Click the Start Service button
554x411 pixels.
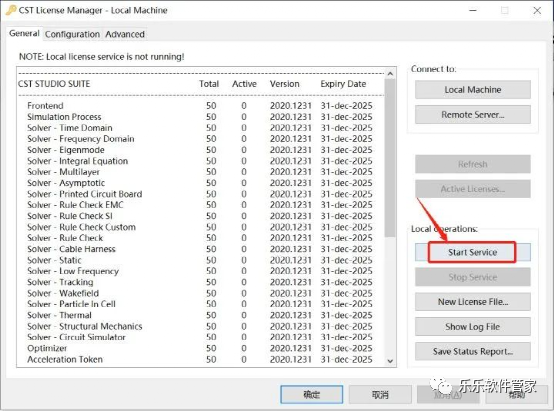(x=473, y=252)
